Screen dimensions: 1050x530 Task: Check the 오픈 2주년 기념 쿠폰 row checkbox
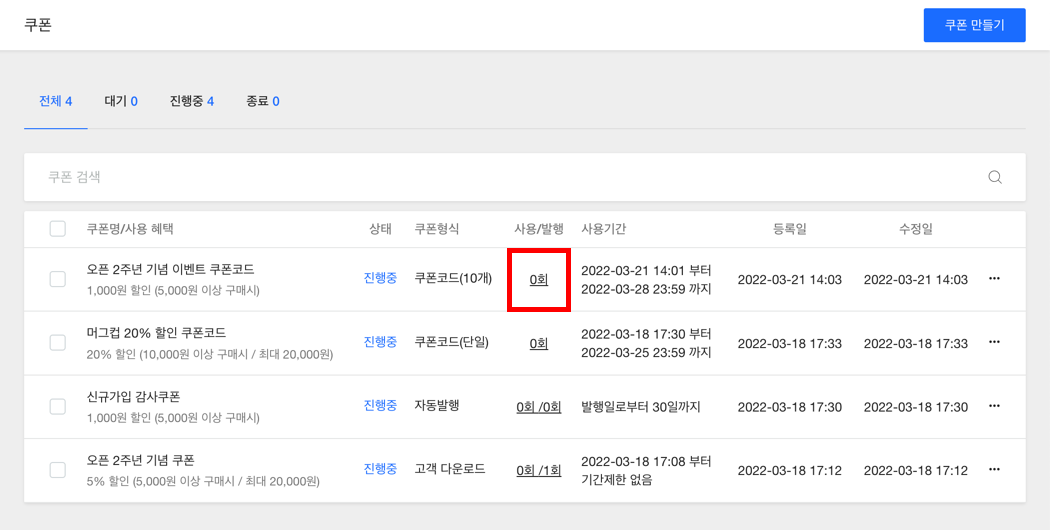[x=58, y=470]
